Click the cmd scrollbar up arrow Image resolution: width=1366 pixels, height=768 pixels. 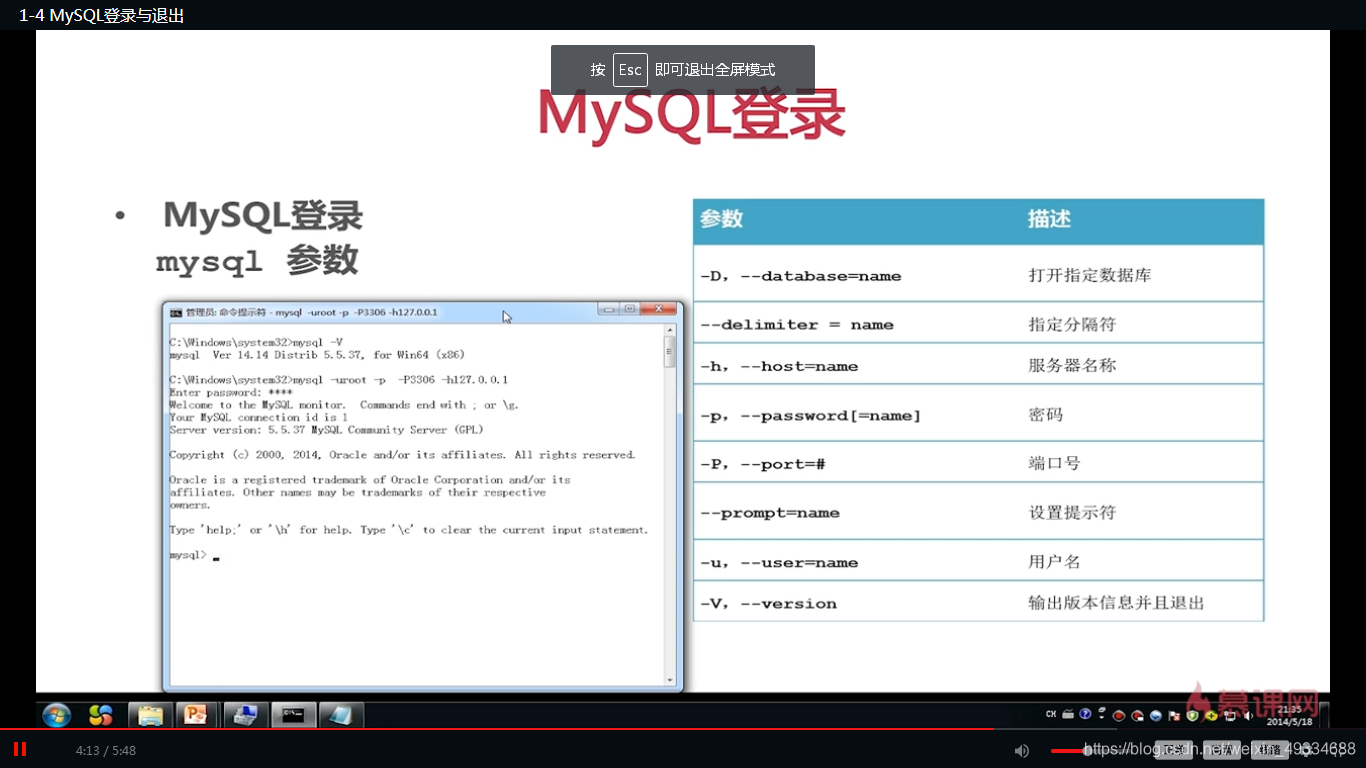[x=670, y=329]
